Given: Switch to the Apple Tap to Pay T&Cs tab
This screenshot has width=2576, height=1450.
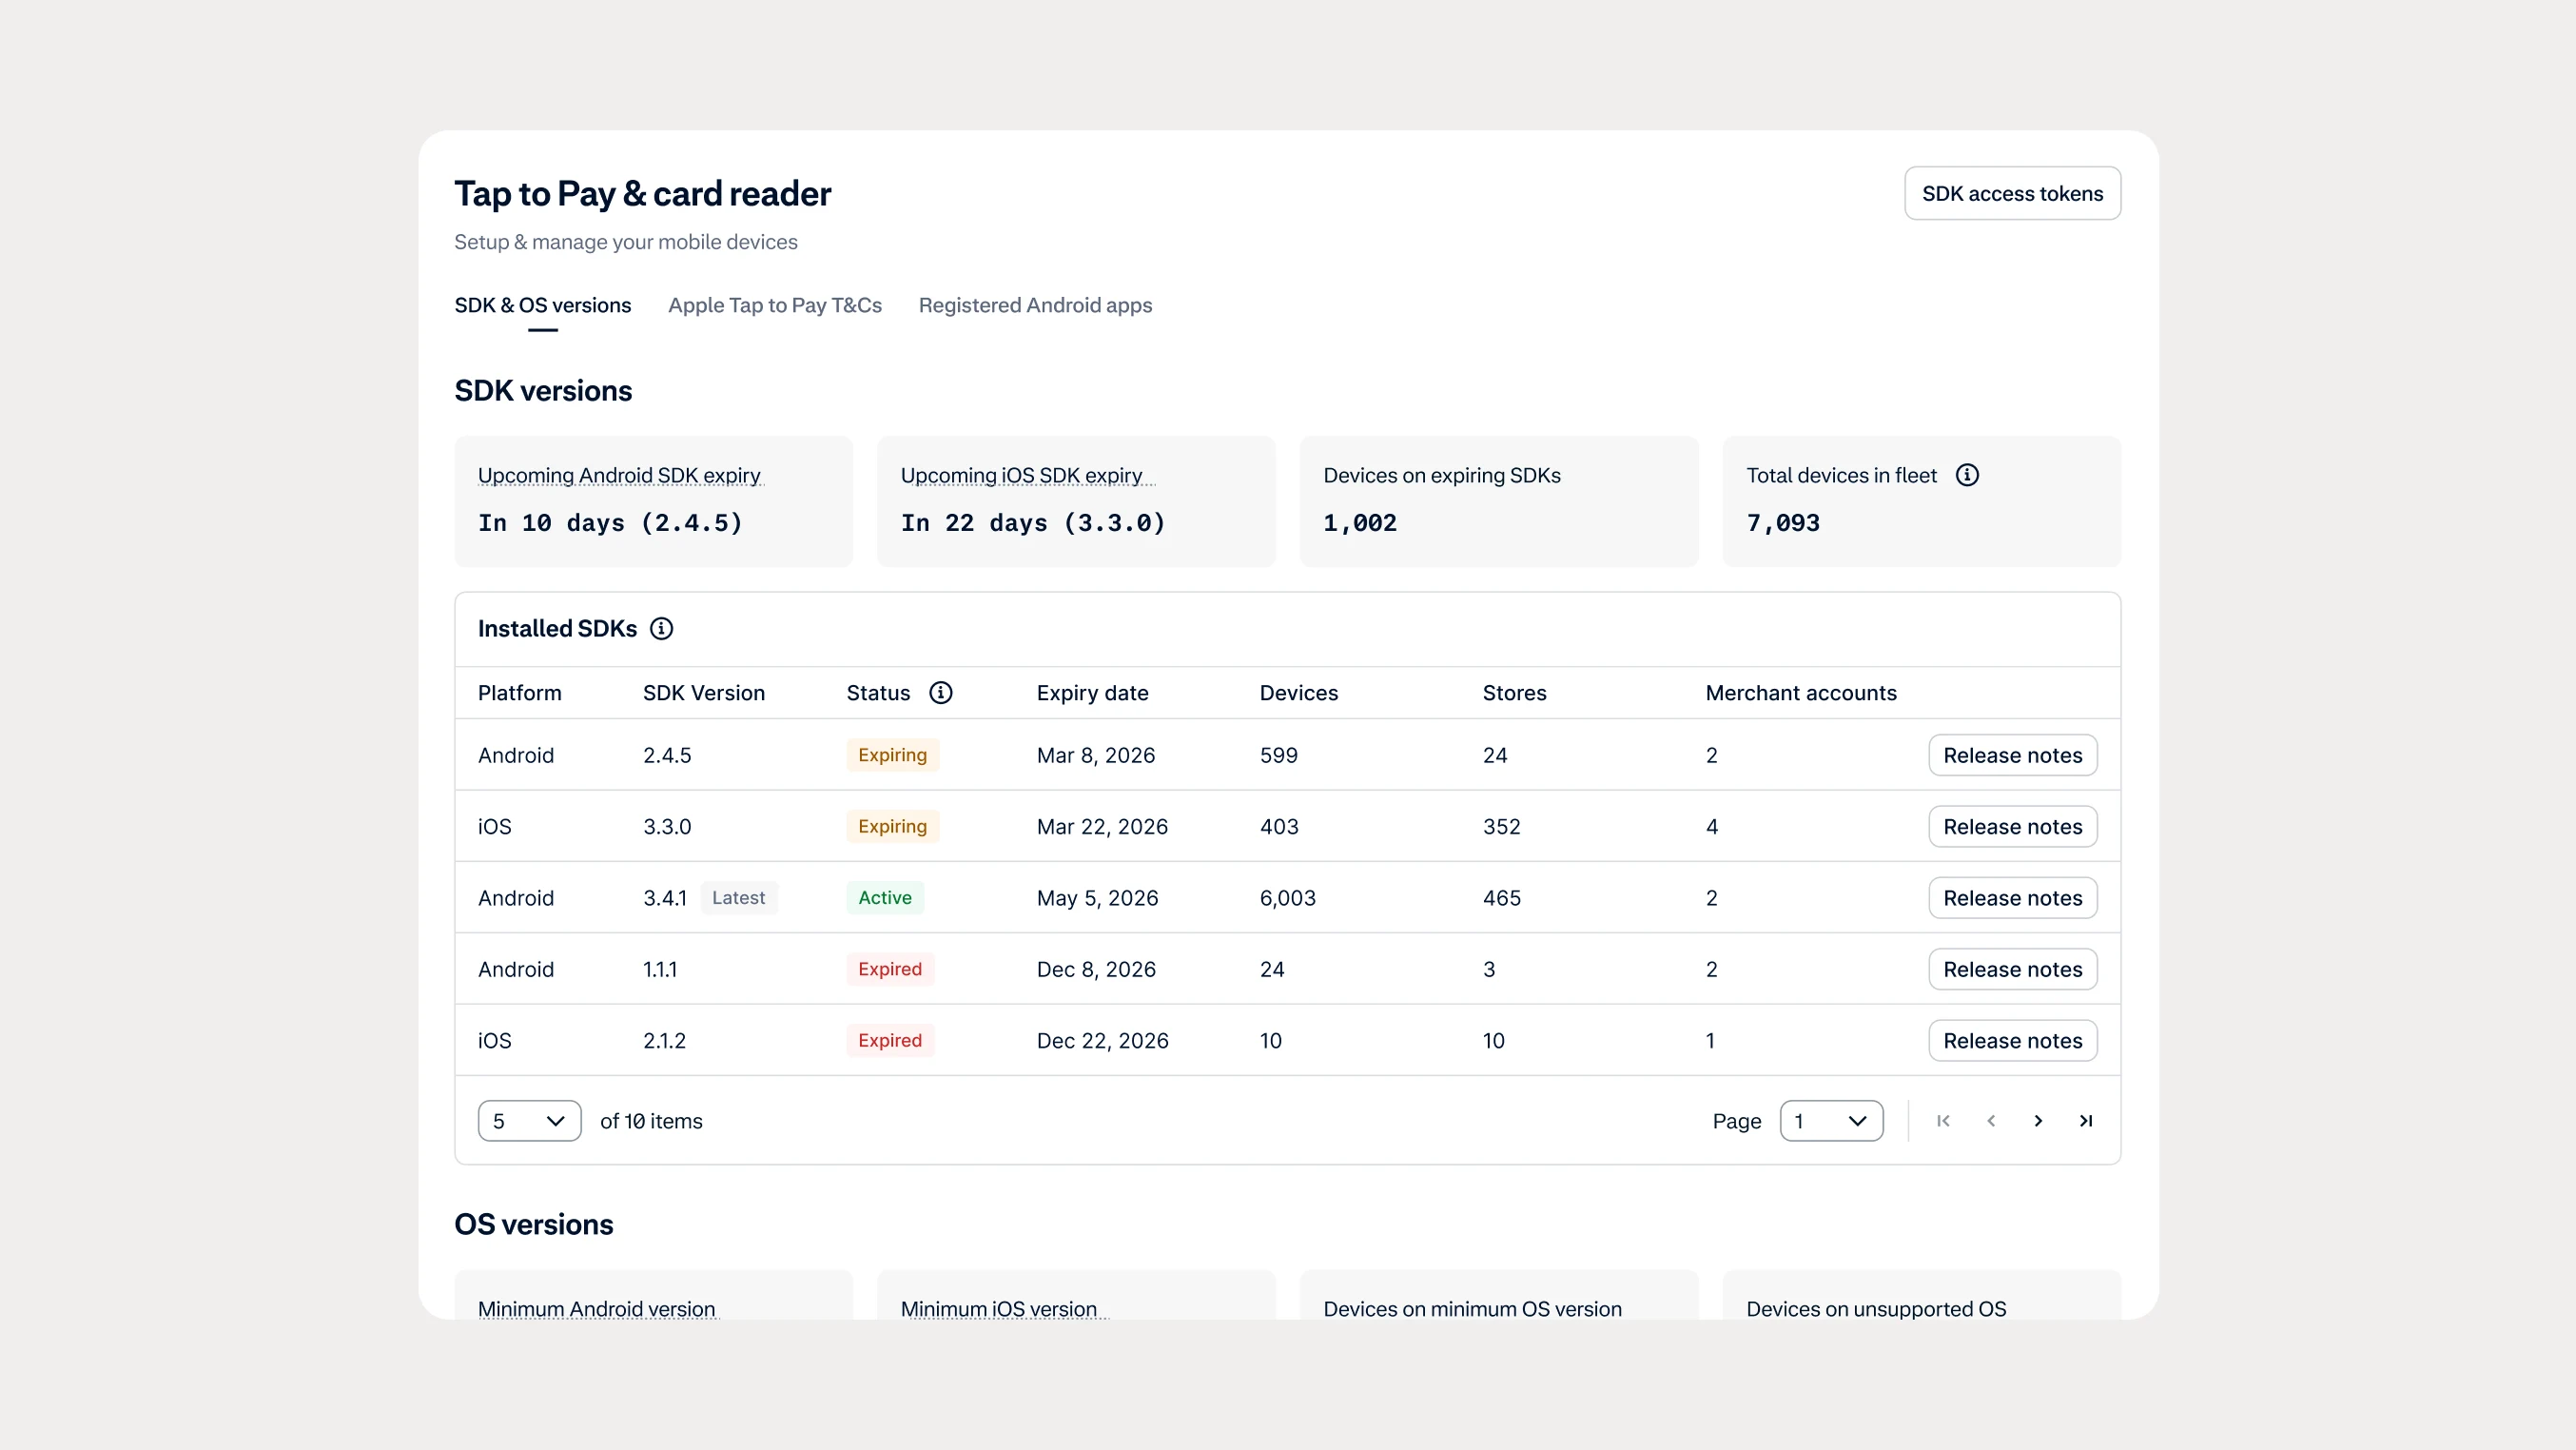Looking at the screenshot, I should (x=774, y=305).
